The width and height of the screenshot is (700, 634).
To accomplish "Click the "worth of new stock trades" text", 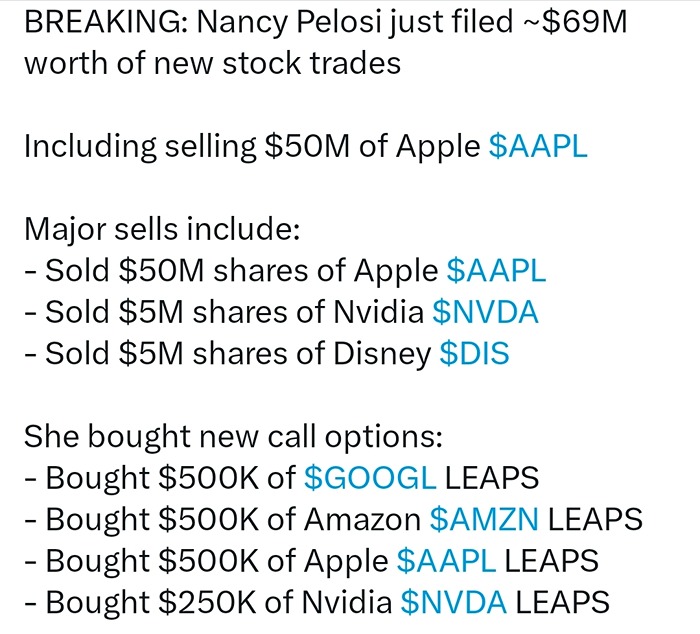I will click(x=212, y=63).
